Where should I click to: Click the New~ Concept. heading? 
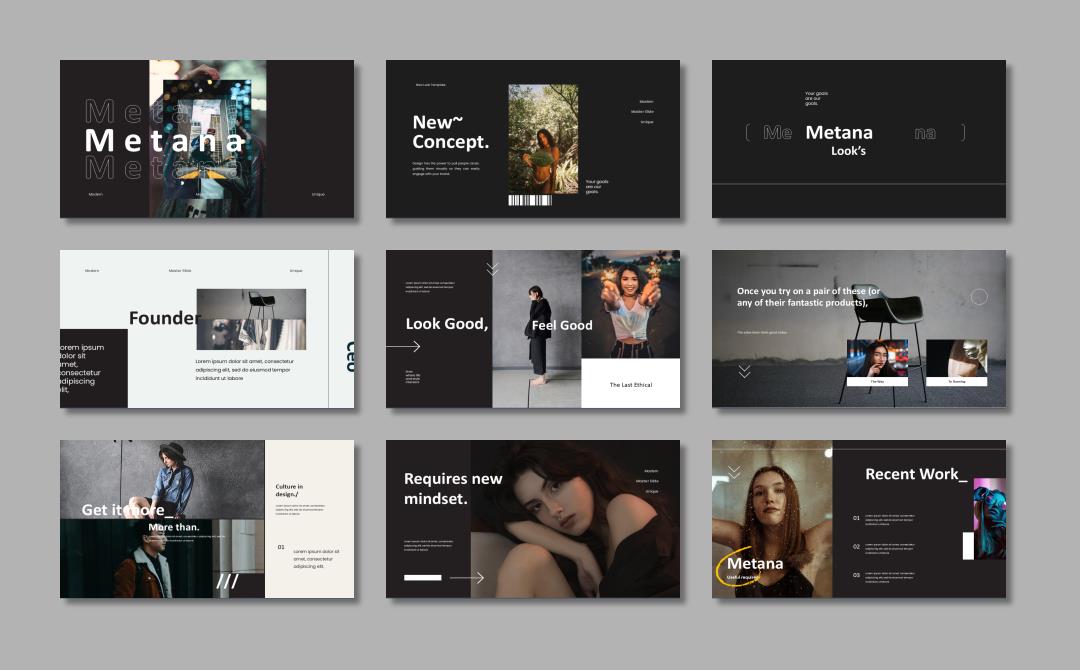(x=450, y=132)
